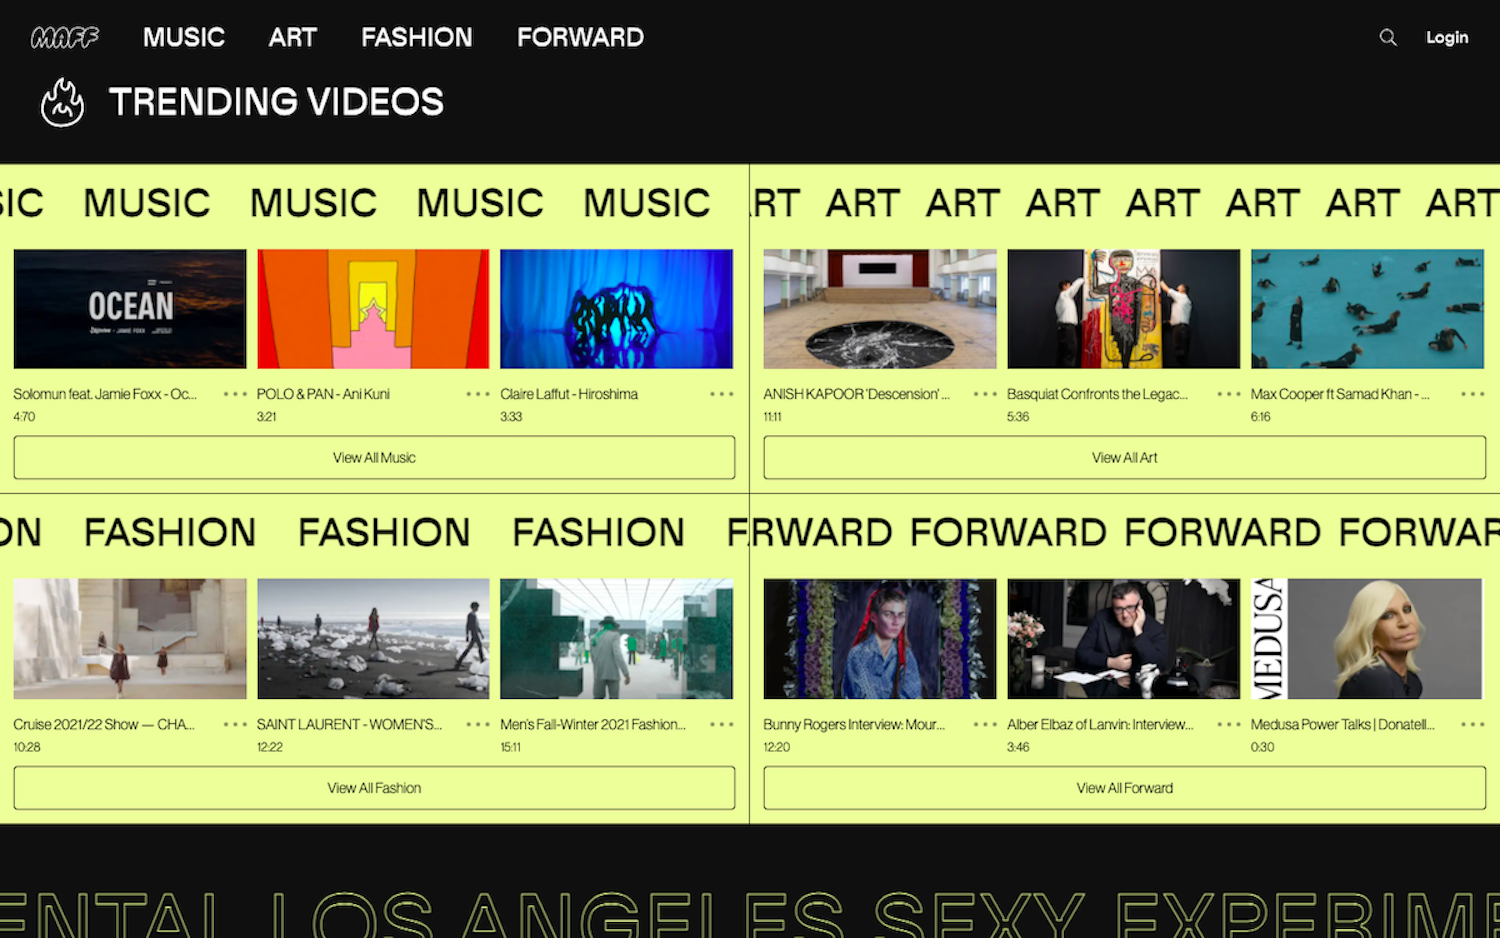Select Fashion in the top navigation

(x=416, y=38)
